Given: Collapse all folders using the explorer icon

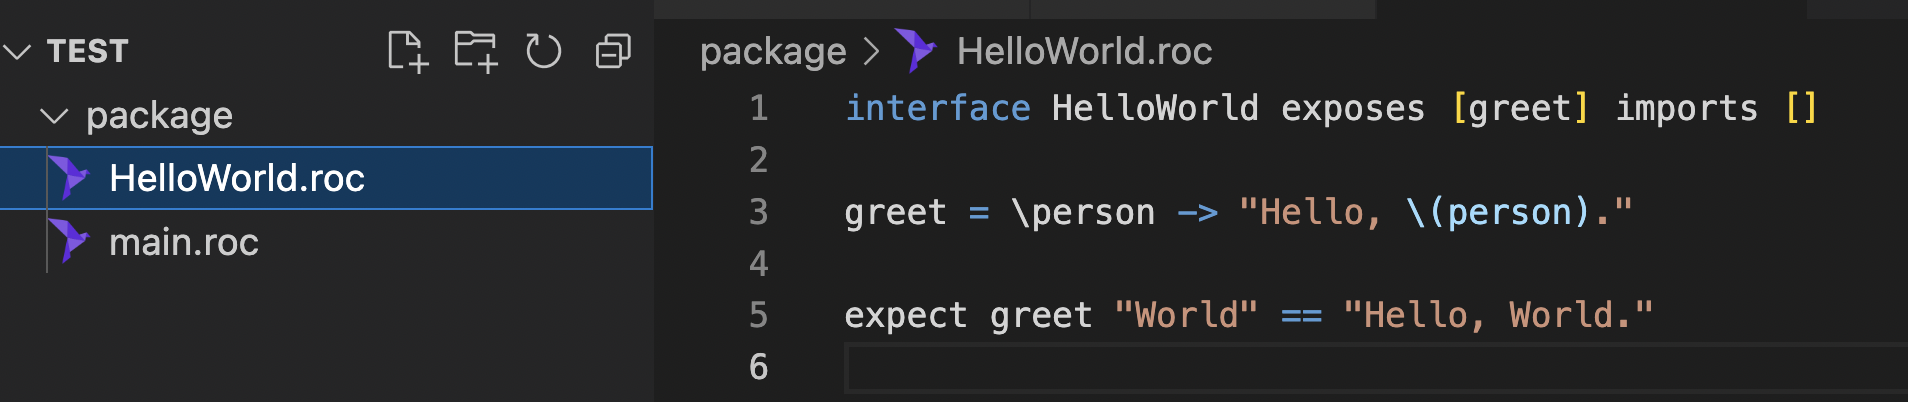Looking at the screenshot, I should point(613,51).
